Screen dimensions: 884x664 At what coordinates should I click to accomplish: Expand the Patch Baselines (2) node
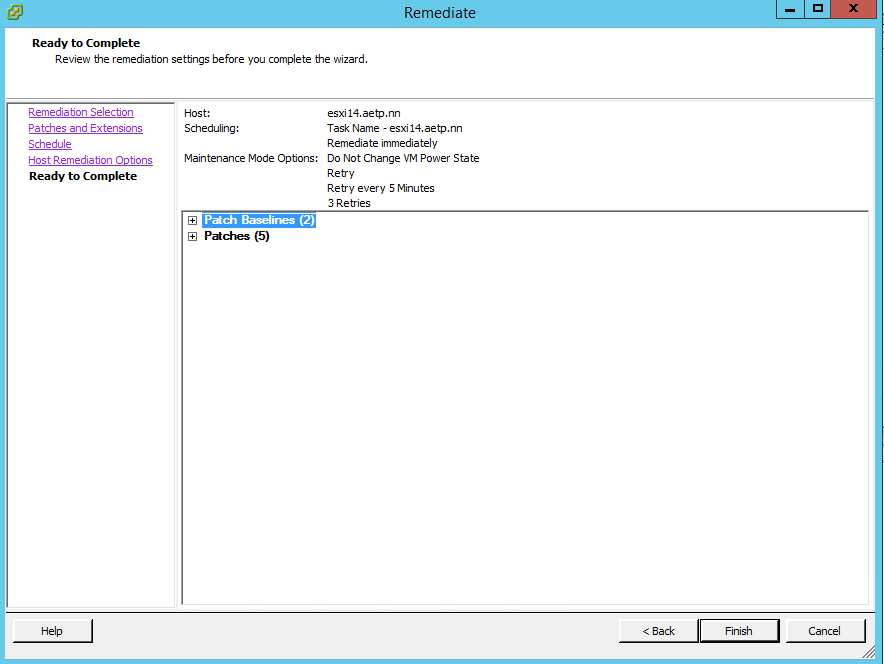[192, 220]
